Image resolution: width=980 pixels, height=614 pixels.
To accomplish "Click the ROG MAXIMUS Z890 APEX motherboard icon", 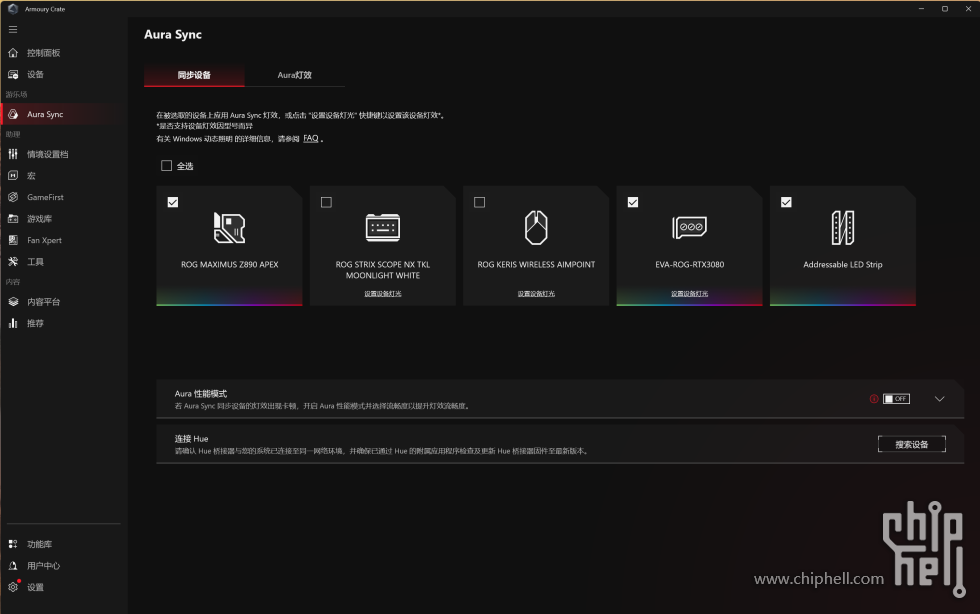I will pos(229,228).
